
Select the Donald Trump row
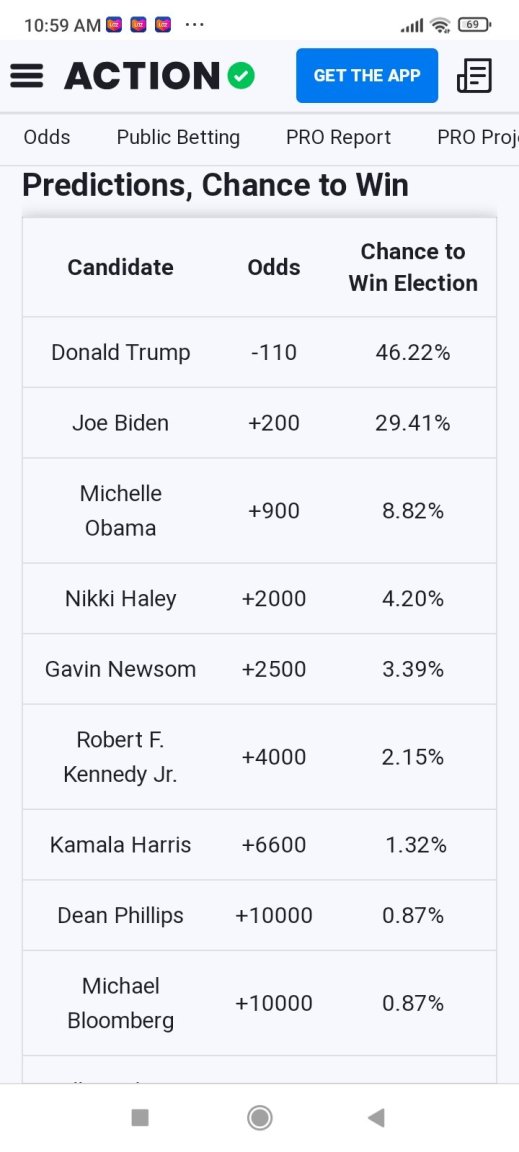pos(260,353)
